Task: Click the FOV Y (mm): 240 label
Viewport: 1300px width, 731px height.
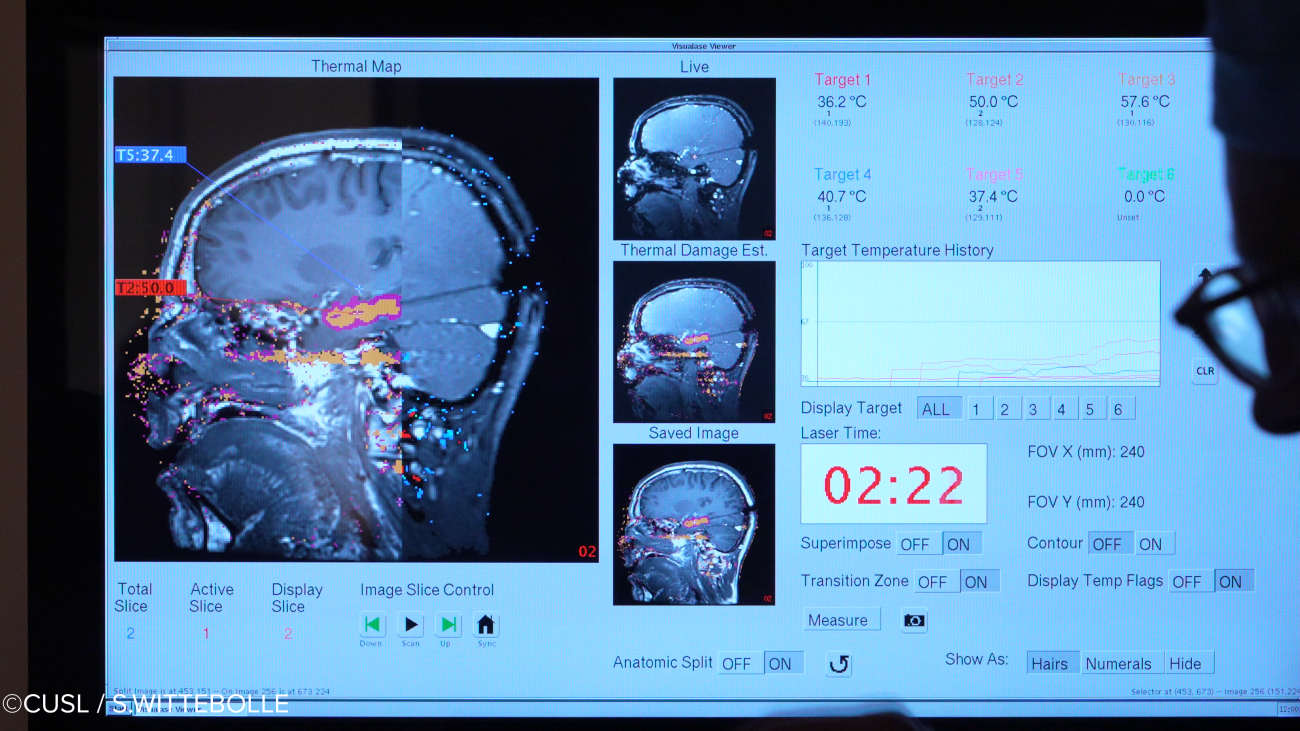Action: click(1086, 502)
